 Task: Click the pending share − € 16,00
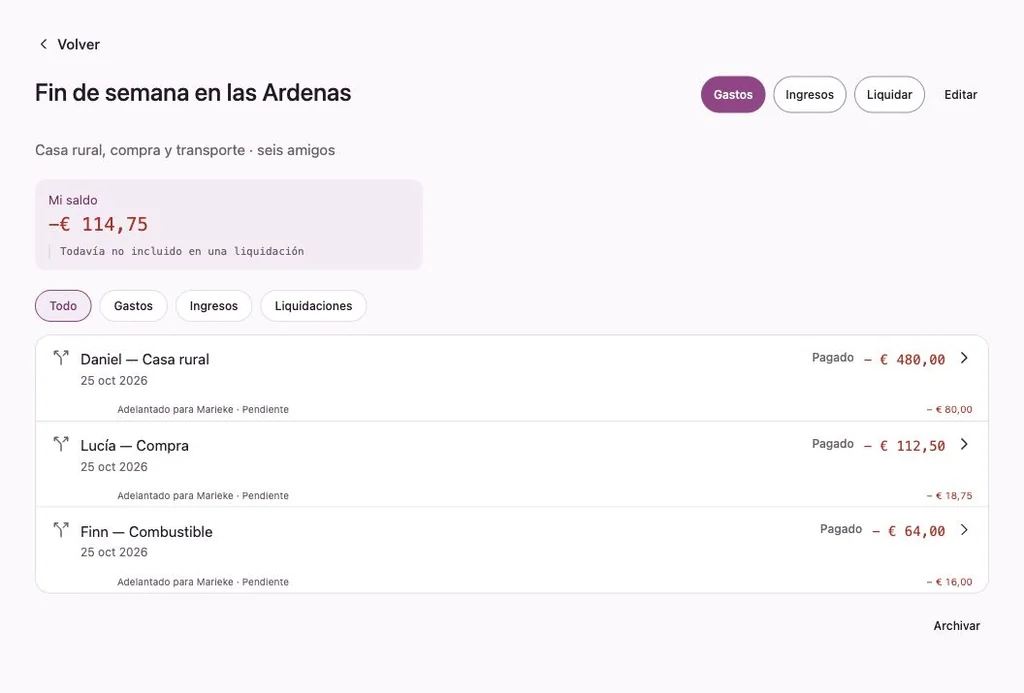coord(950,582)
